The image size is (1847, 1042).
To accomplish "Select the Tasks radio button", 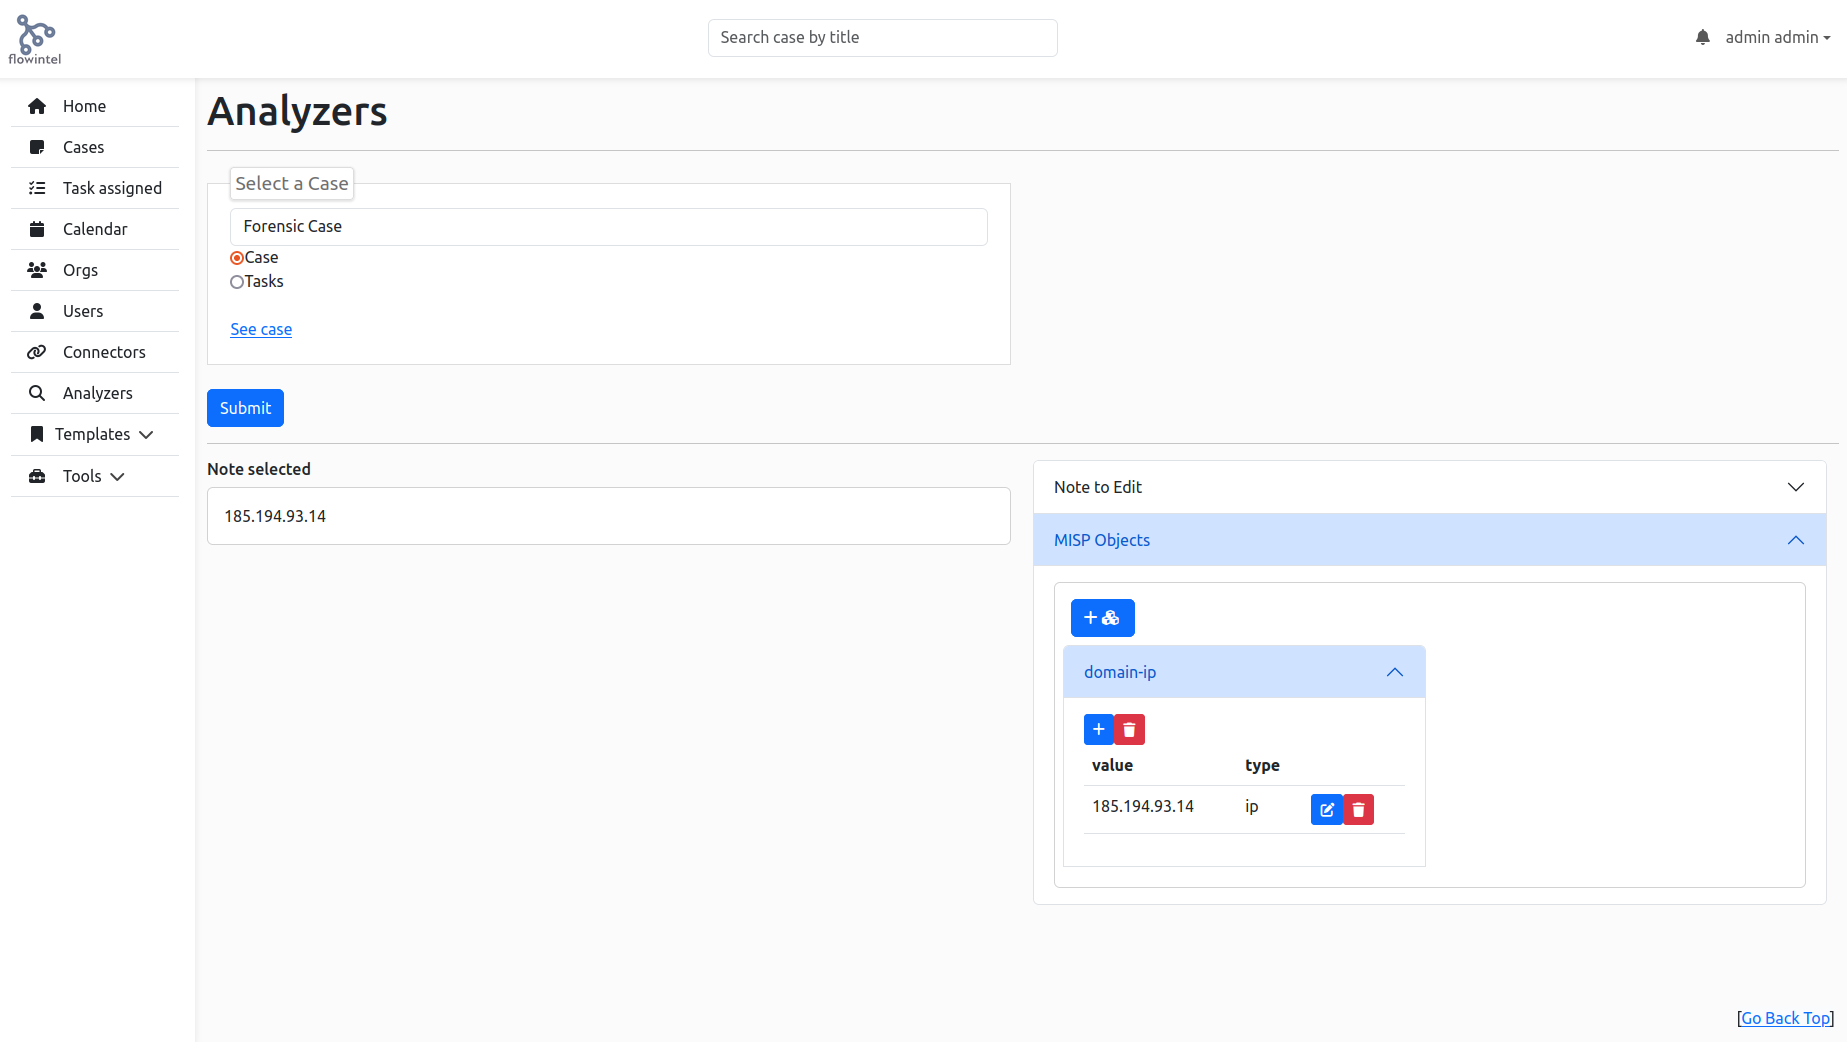I will (237, 282).
